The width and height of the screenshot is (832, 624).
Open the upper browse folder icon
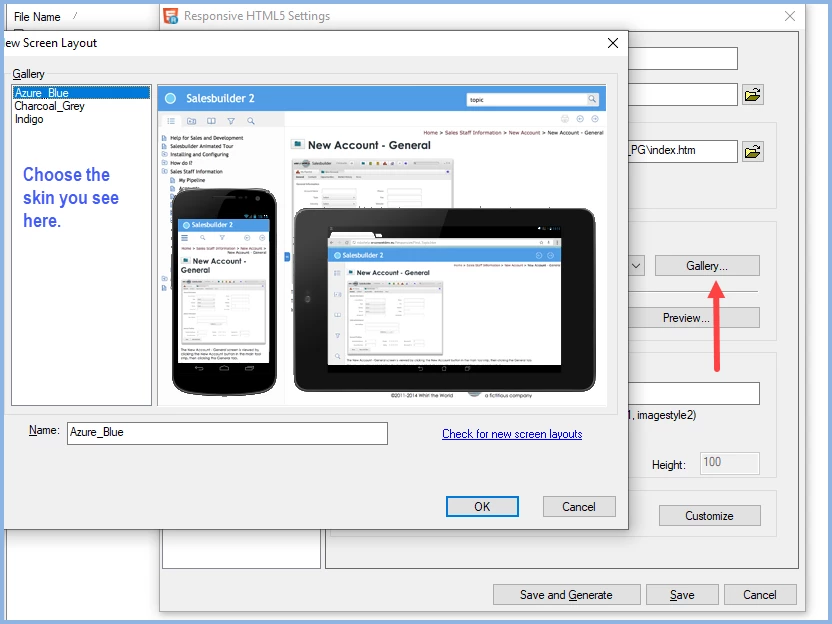tap(752, 95)
